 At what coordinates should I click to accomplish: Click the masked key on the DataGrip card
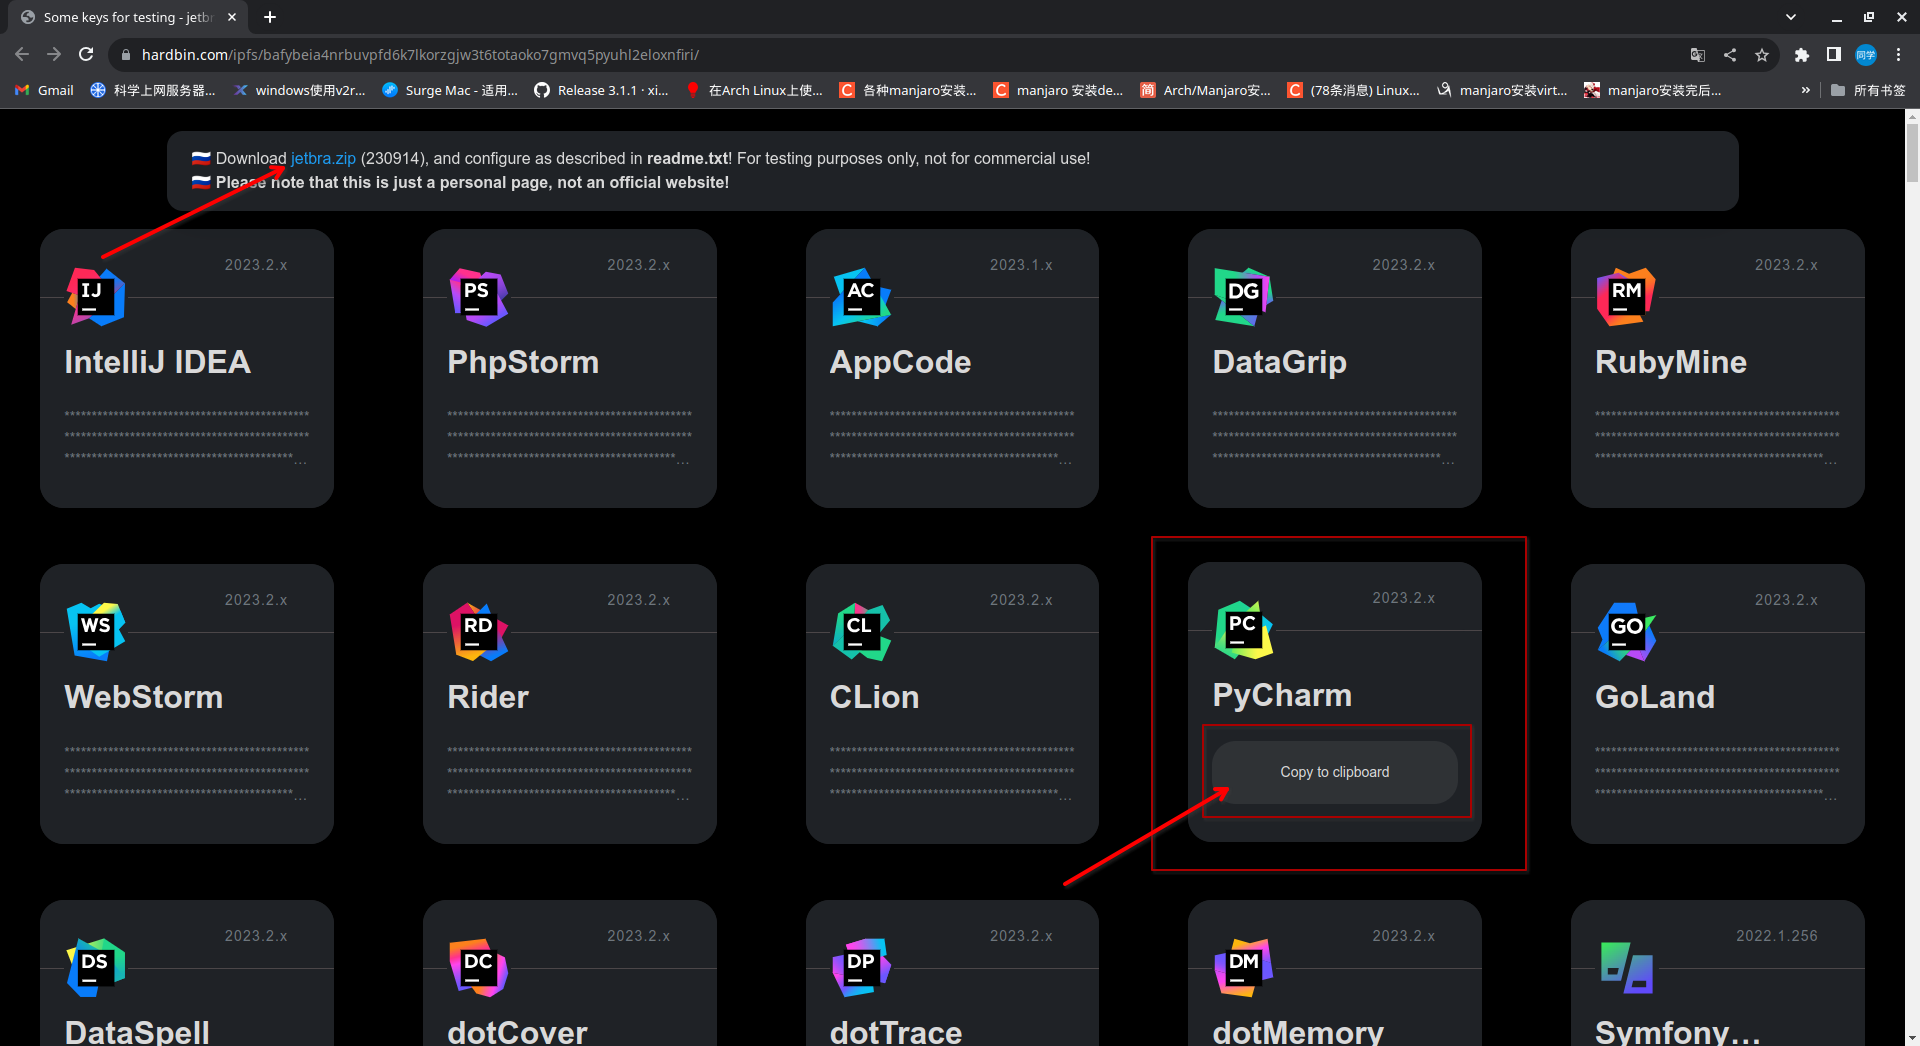[x=1335, y=438]
